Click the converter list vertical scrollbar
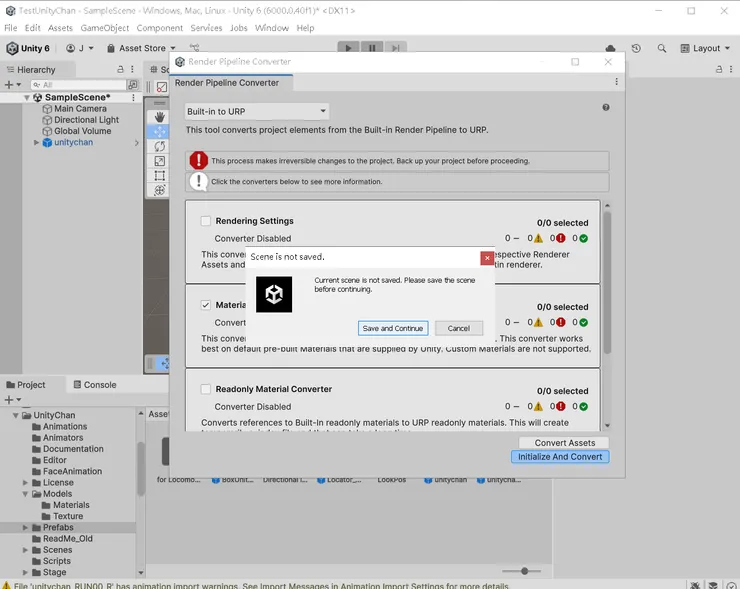This screenshot has height=589, width=740. [x=607, y=282]
